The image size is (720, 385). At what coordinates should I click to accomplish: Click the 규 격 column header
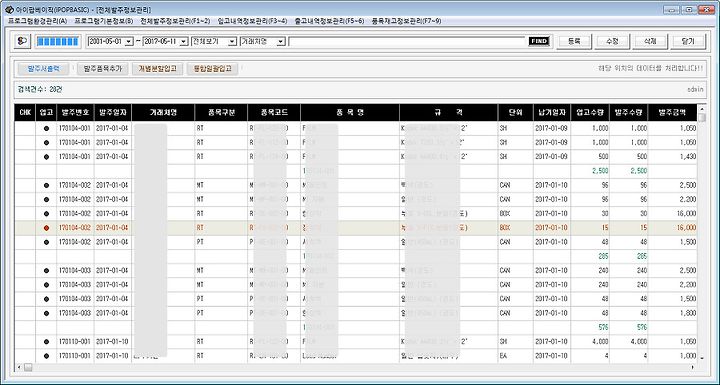(x=449, y=113)
